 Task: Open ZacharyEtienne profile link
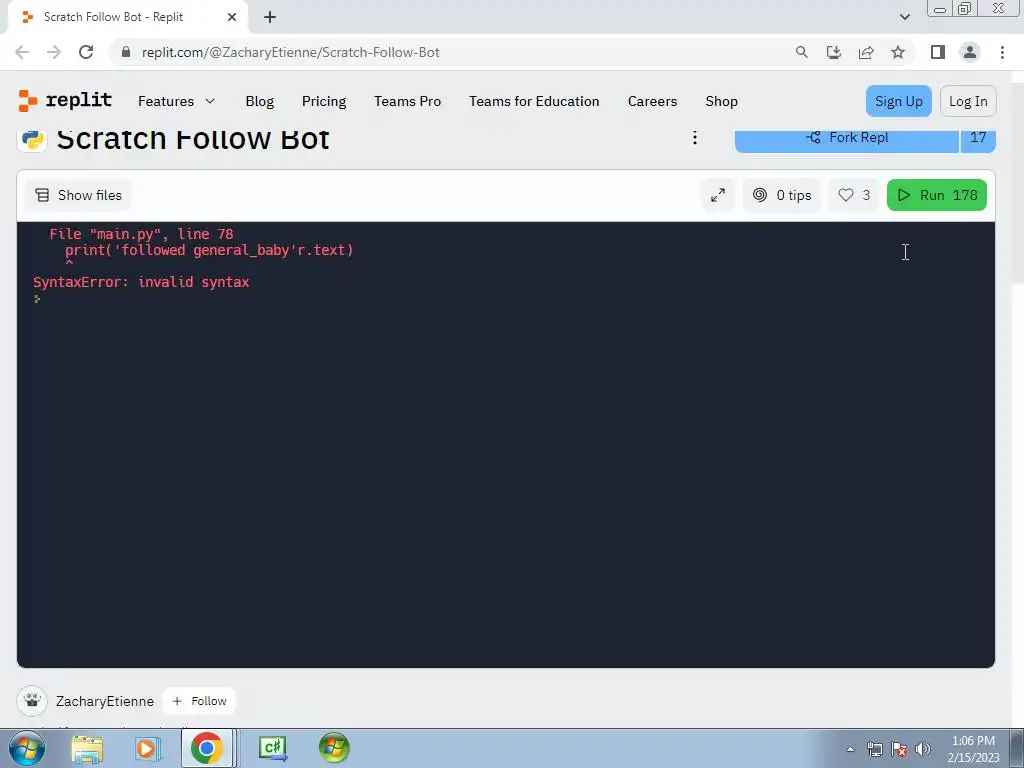pyautogui.click(x=105, y=701)
